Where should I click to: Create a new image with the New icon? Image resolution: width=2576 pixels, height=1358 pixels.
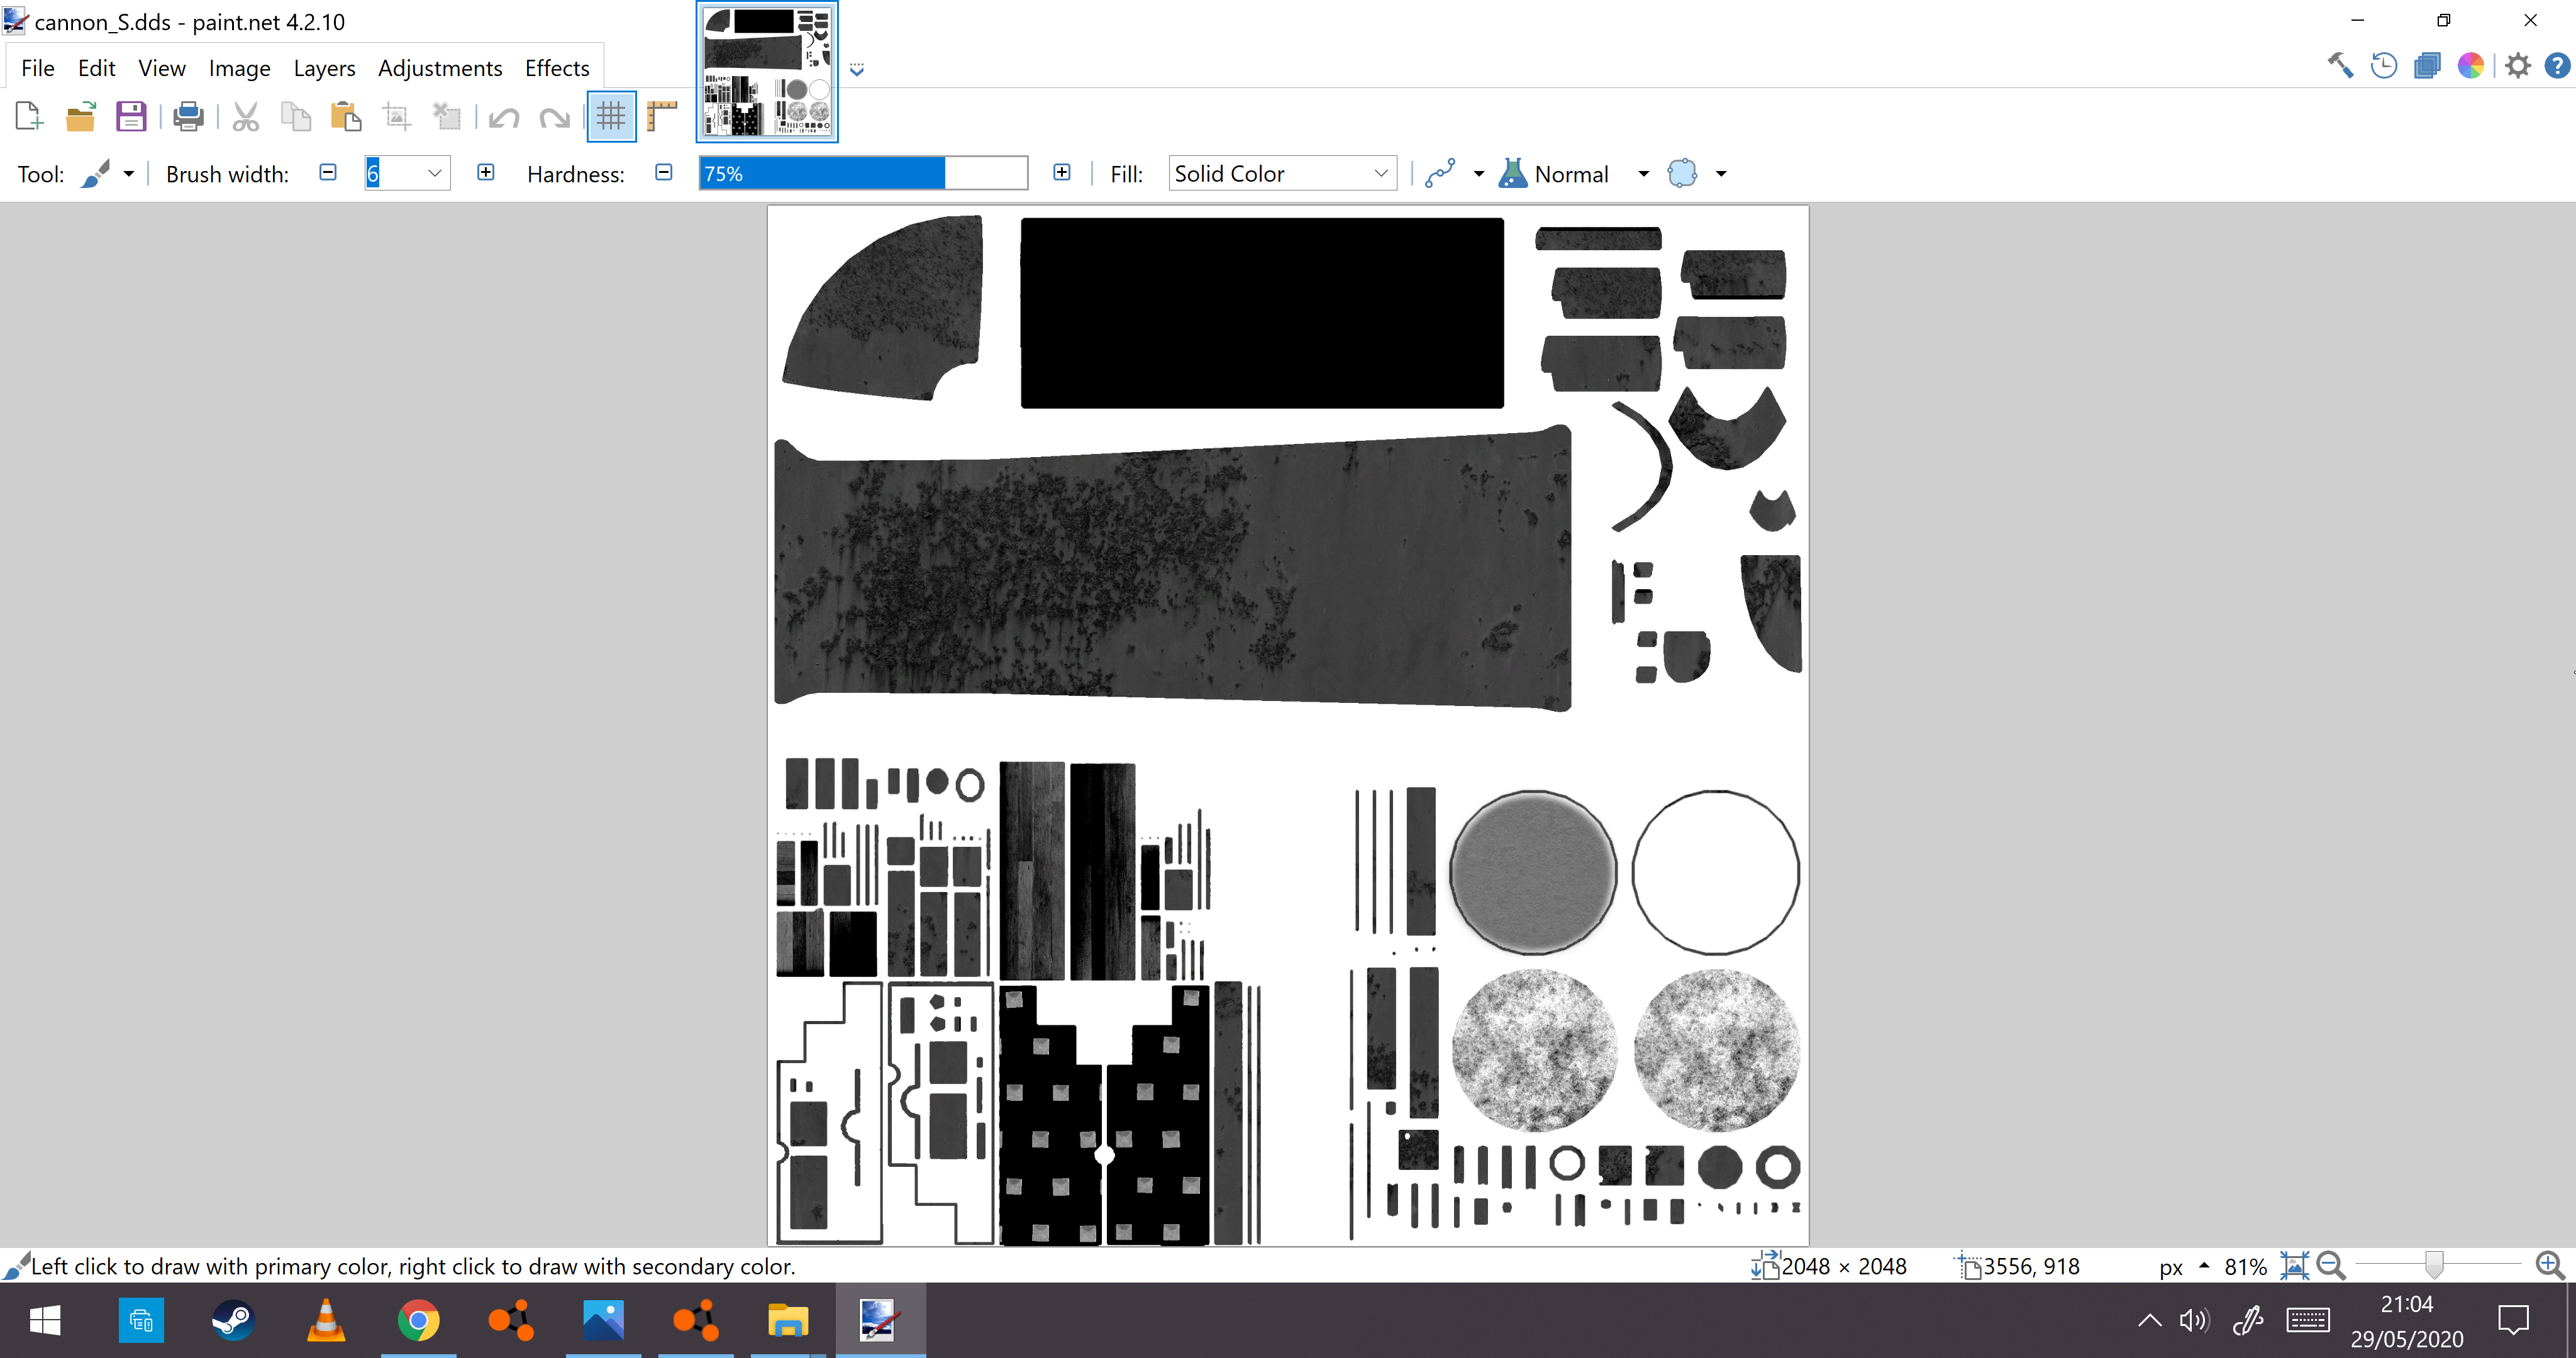point(29,117)
